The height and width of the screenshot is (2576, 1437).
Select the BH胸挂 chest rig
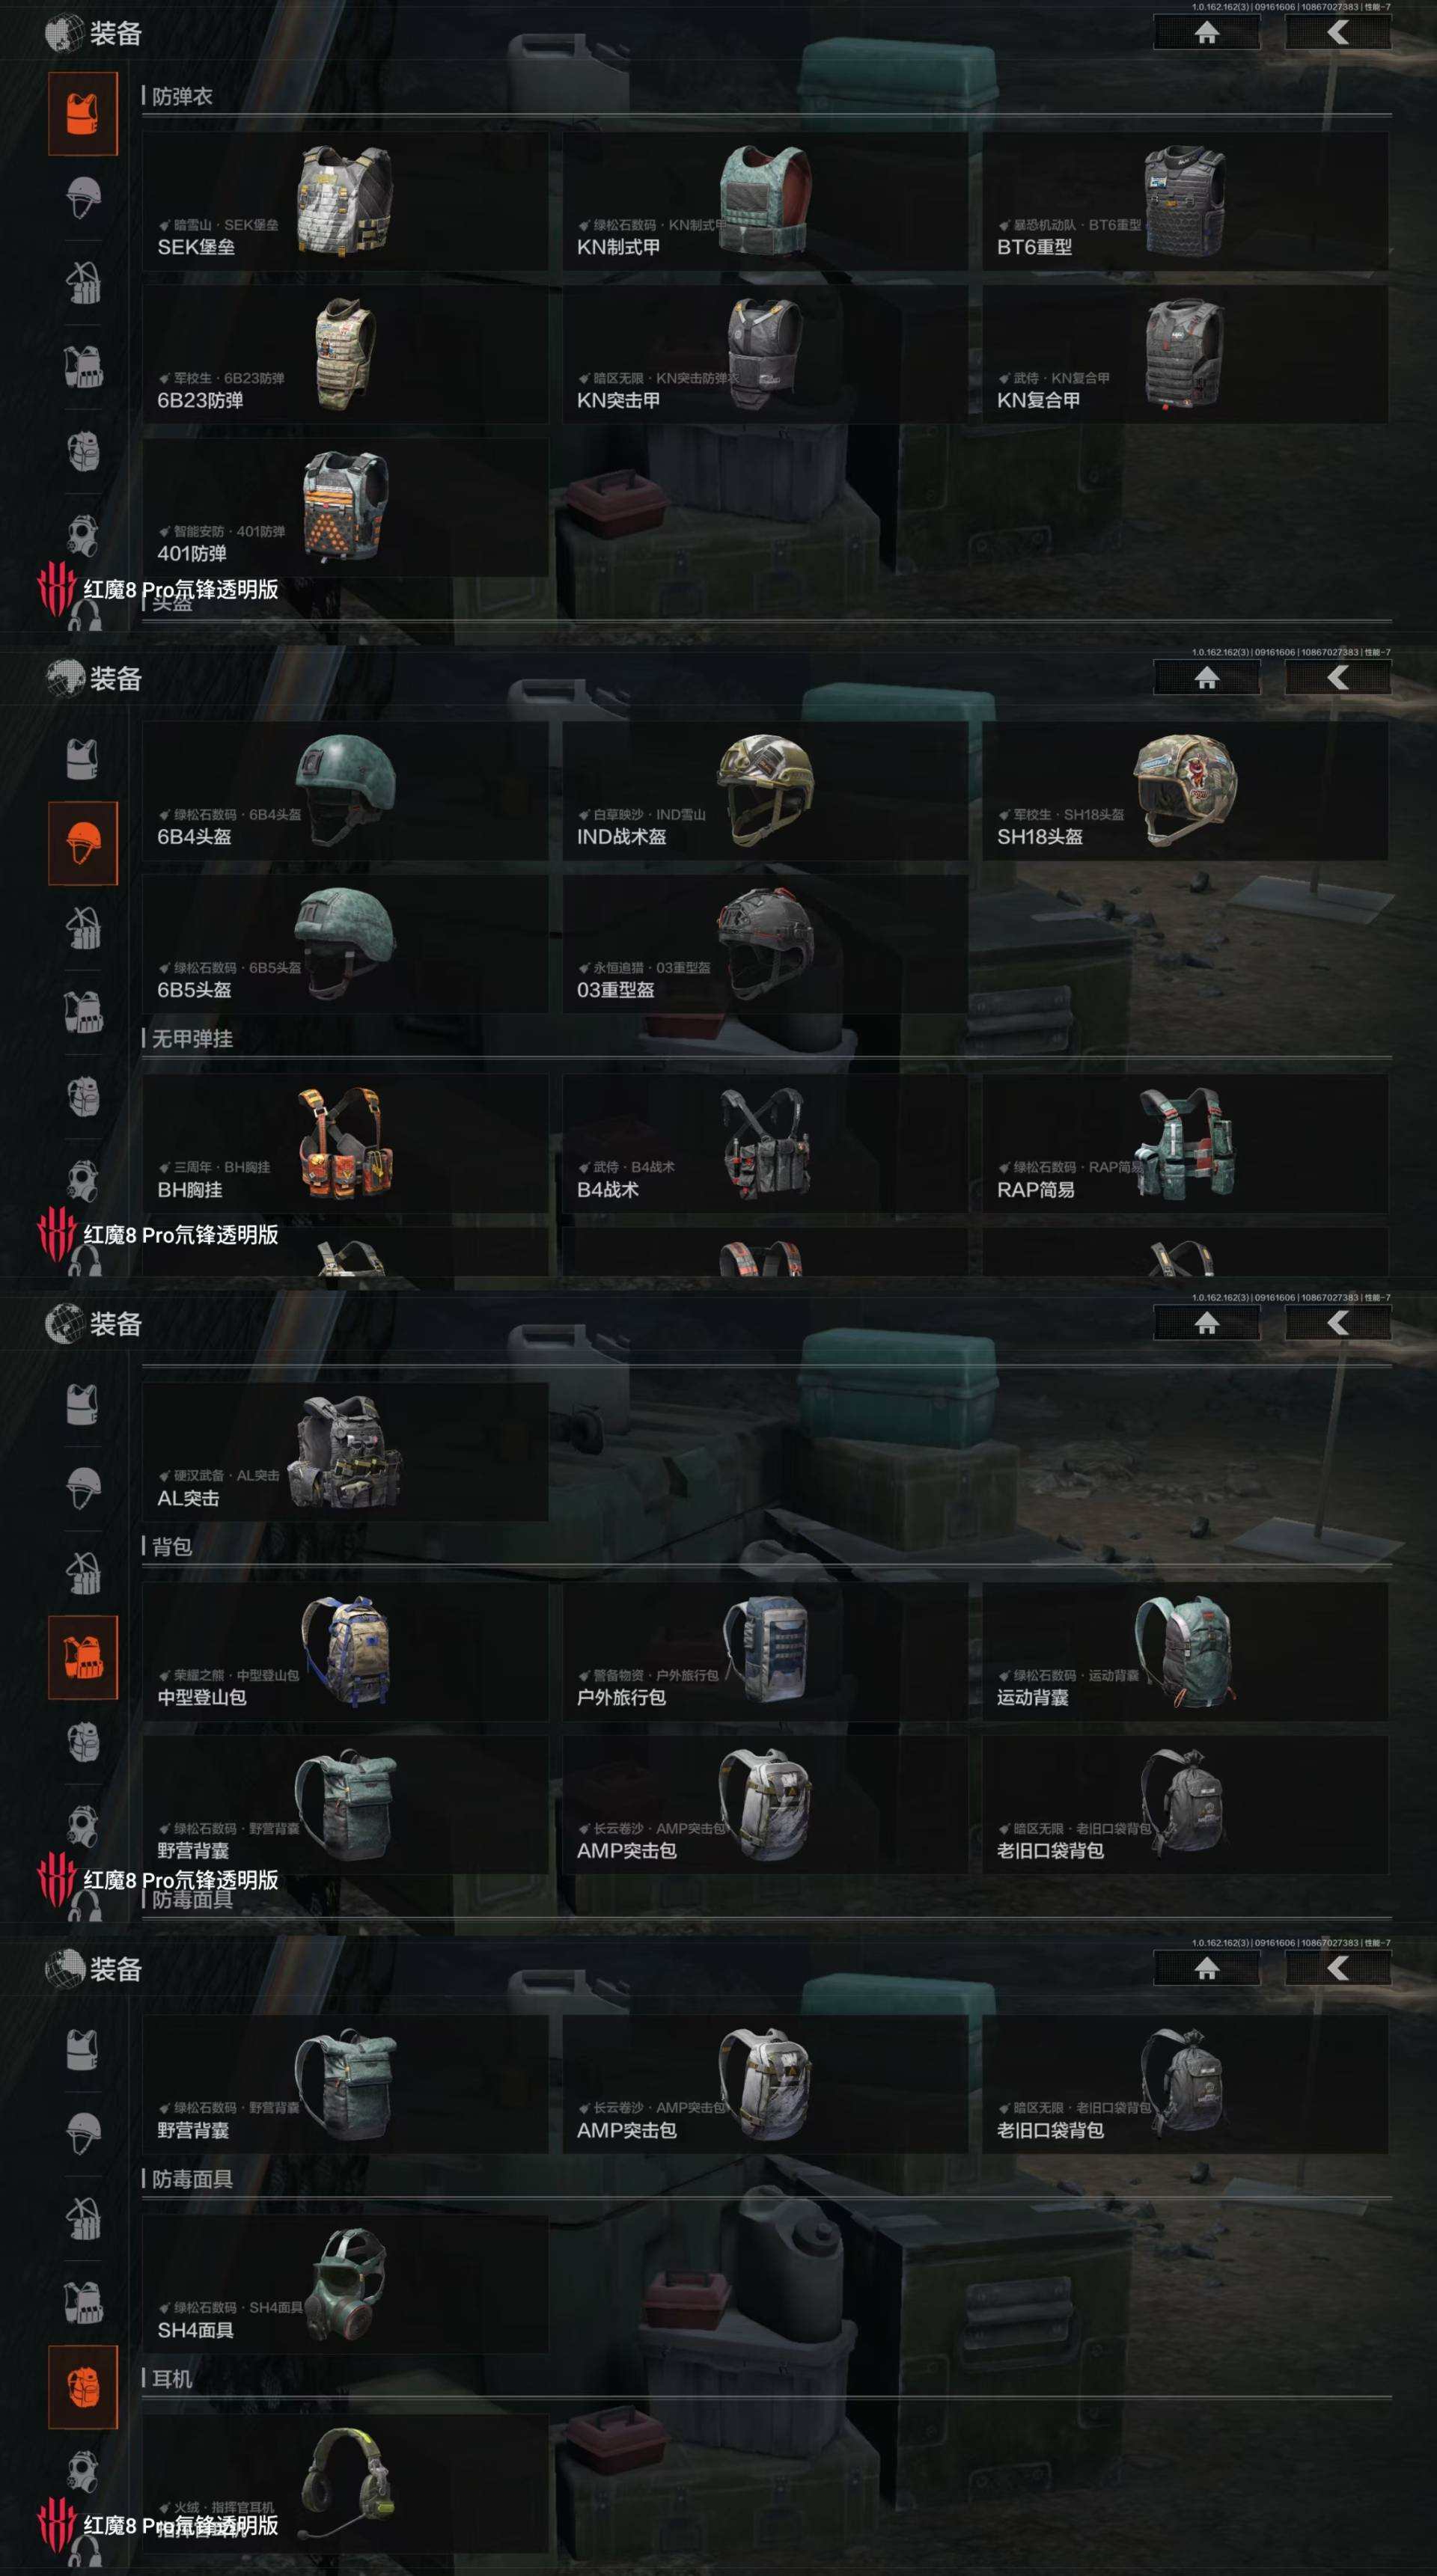[x=345, y=1144]
